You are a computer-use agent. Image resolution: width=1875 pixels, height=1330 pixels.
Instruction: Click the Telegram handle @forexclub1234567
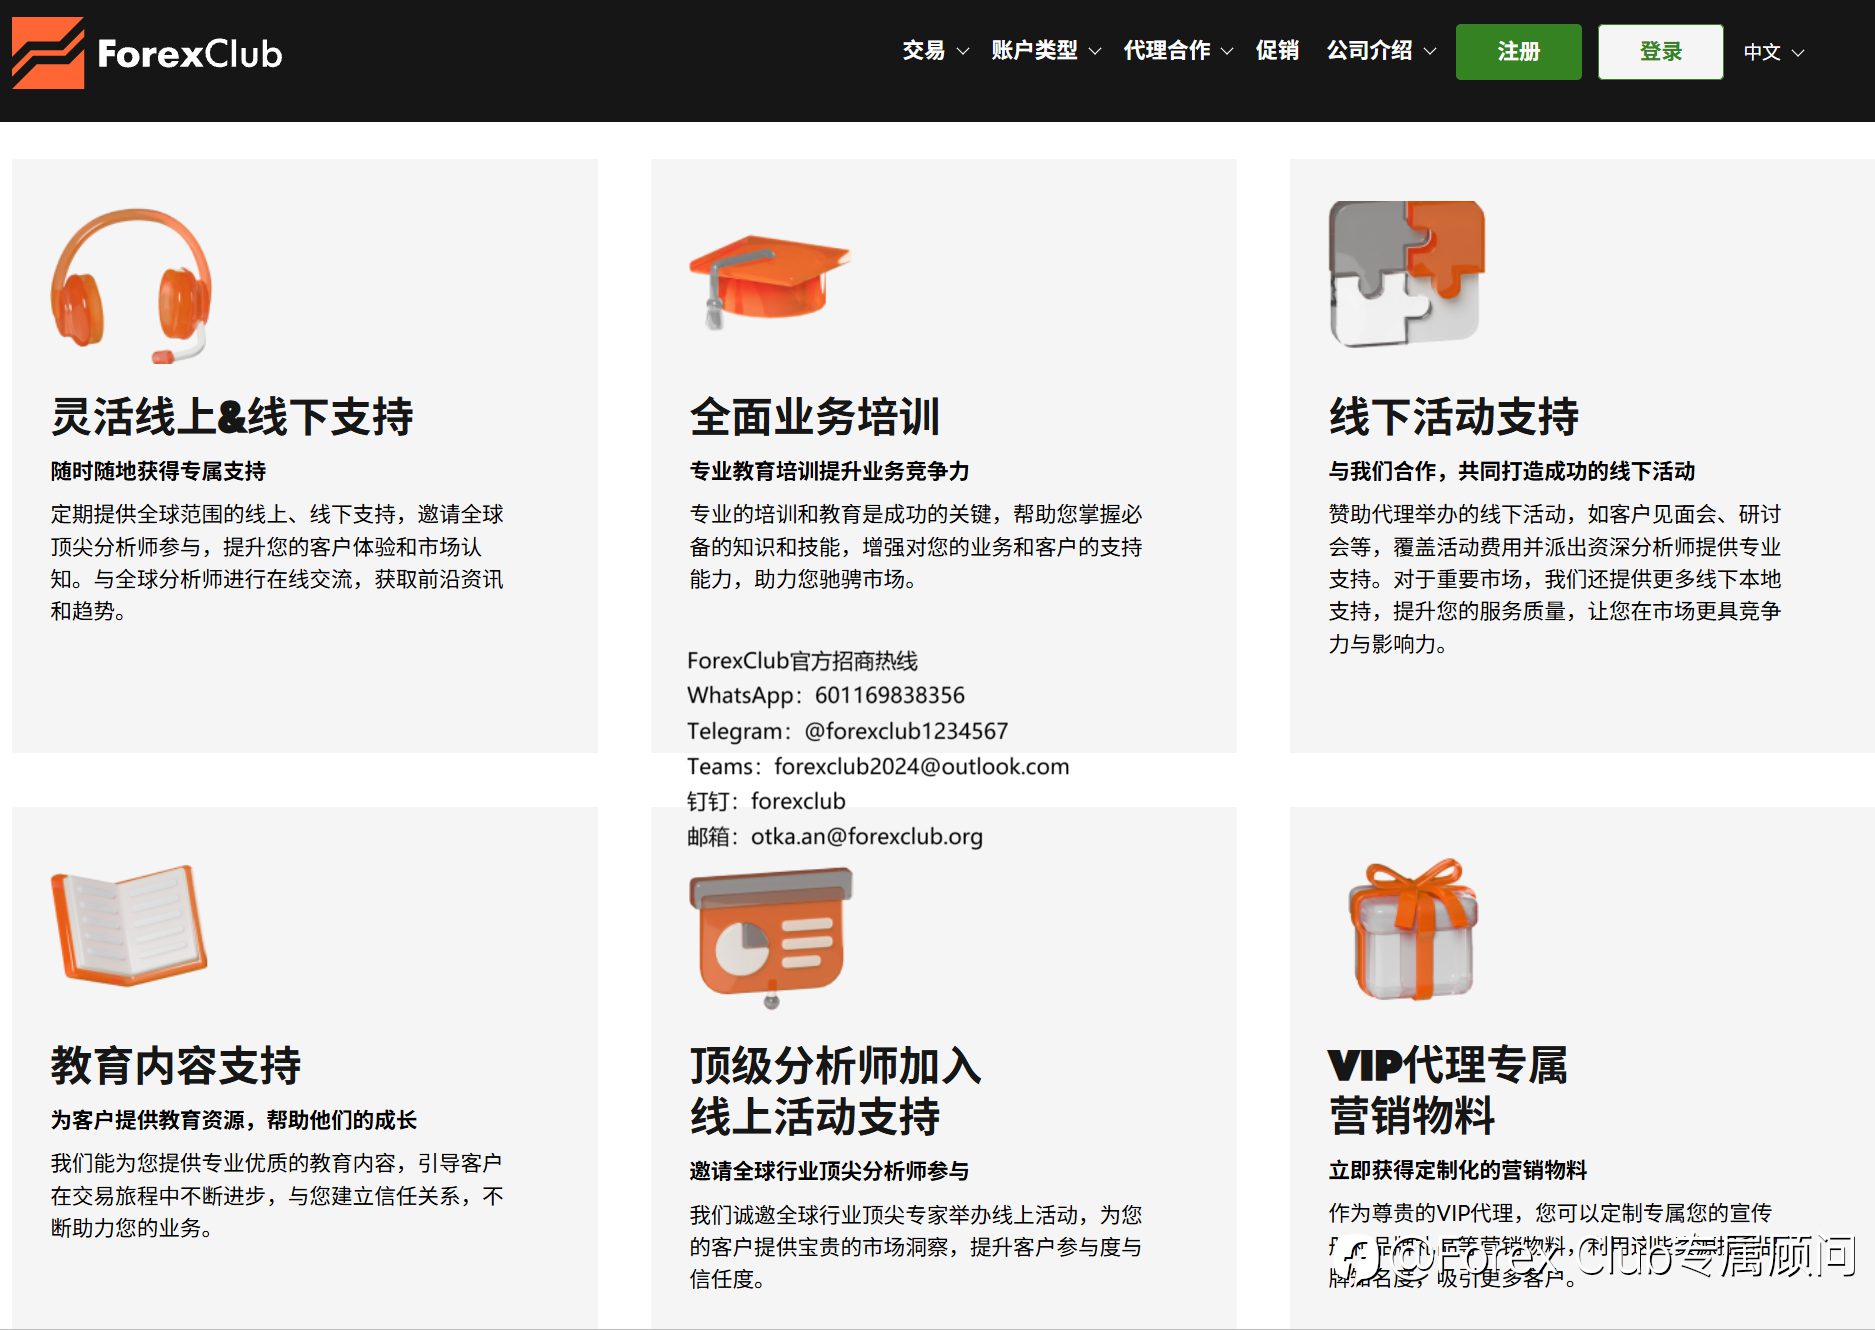click(906, 731)
